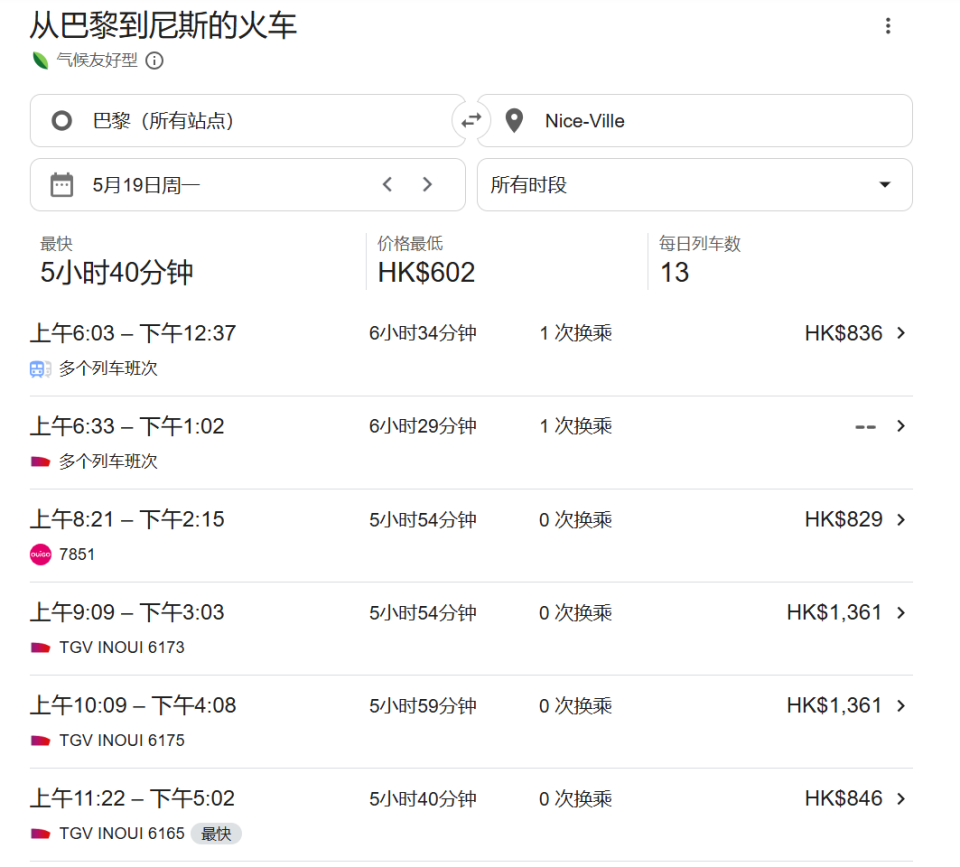The image size is (960, 867).
Task: Select the fastest TGV INOUI 6165 train
Action: 471,815
